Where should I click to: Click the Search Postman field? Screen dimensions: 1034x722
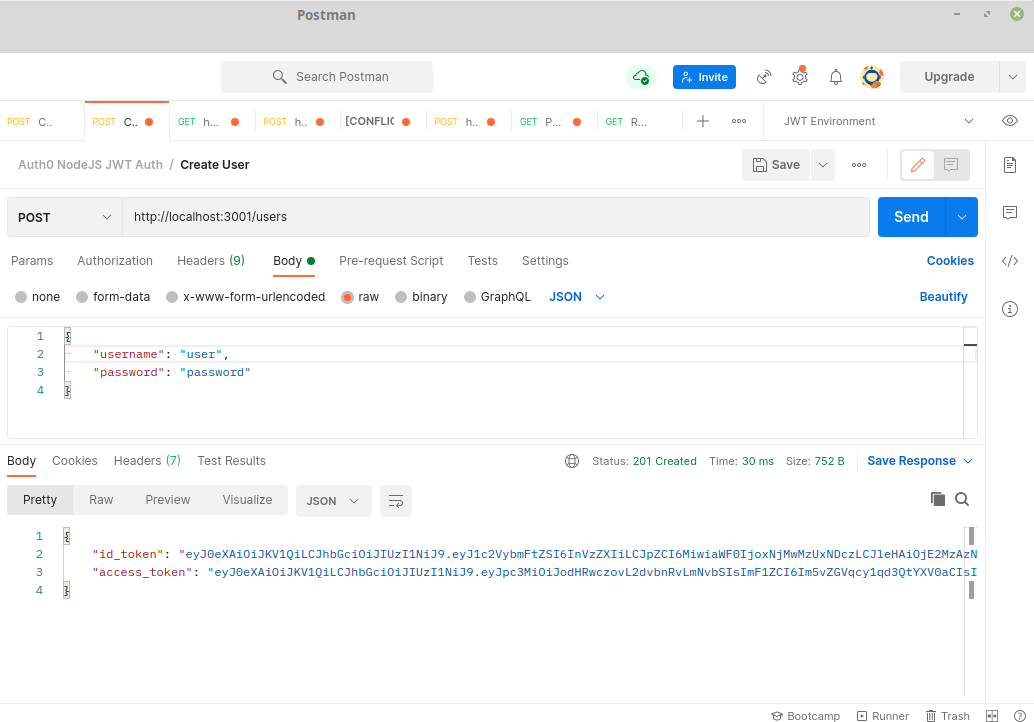[327, 77]
